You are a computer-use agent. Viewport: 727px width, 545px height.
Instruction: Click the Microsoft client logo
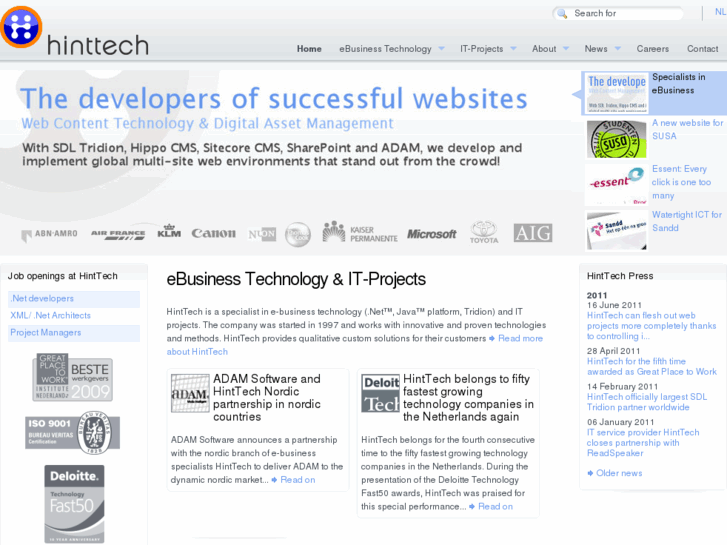click(x=432, y=234)
